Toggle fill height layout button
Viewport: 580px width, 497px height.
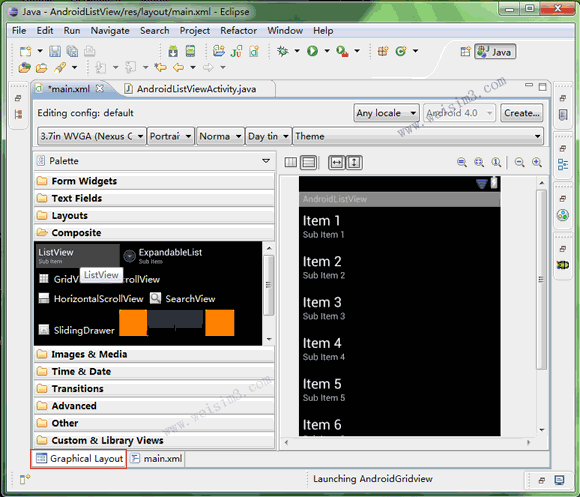(354, 162)
